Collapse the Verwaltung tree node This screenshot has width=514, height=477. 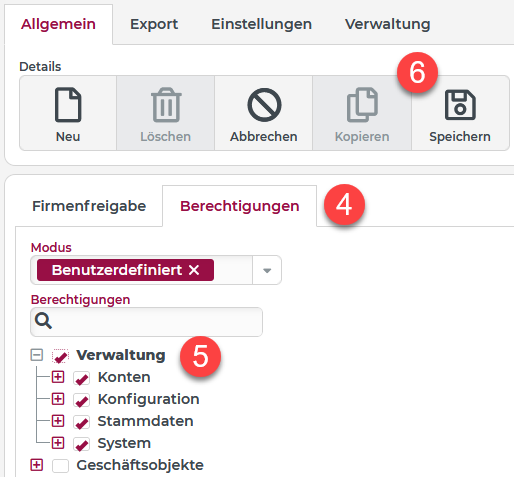[x=37, y=355]
